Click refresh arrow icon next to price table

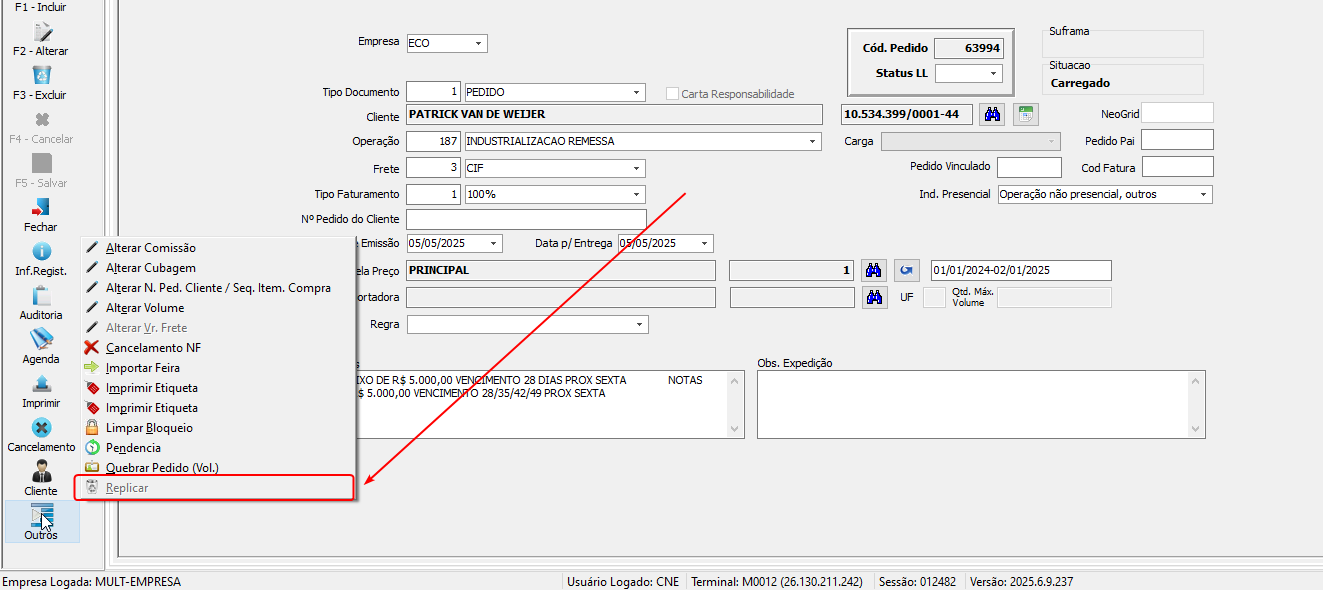point(906,271)
